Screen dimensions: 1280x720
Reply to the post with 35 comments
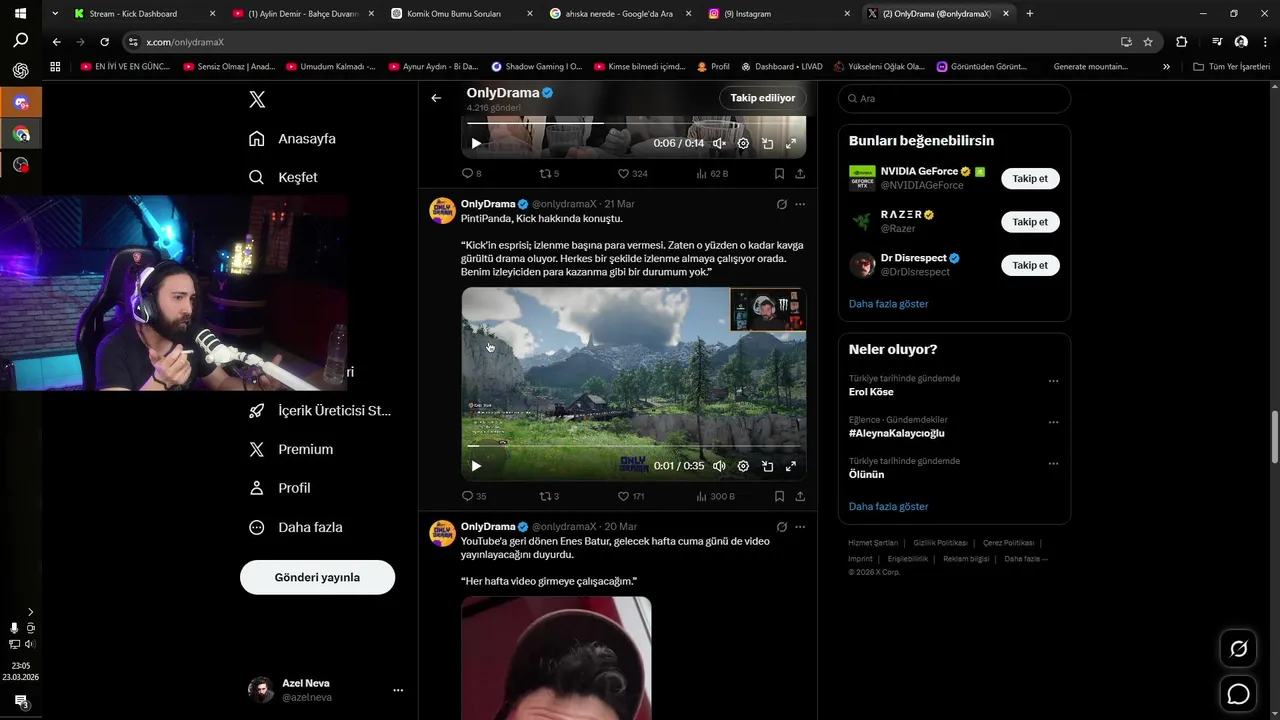click(474, 496)
